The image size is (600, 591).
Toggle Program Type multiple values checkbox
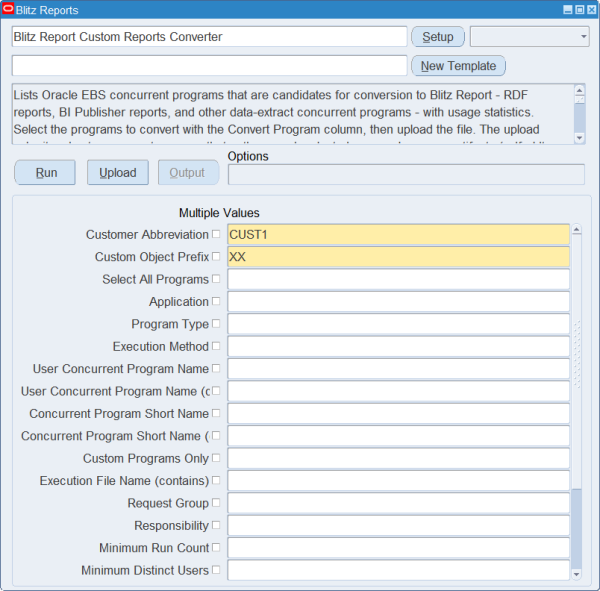click(x=216, y=323)
